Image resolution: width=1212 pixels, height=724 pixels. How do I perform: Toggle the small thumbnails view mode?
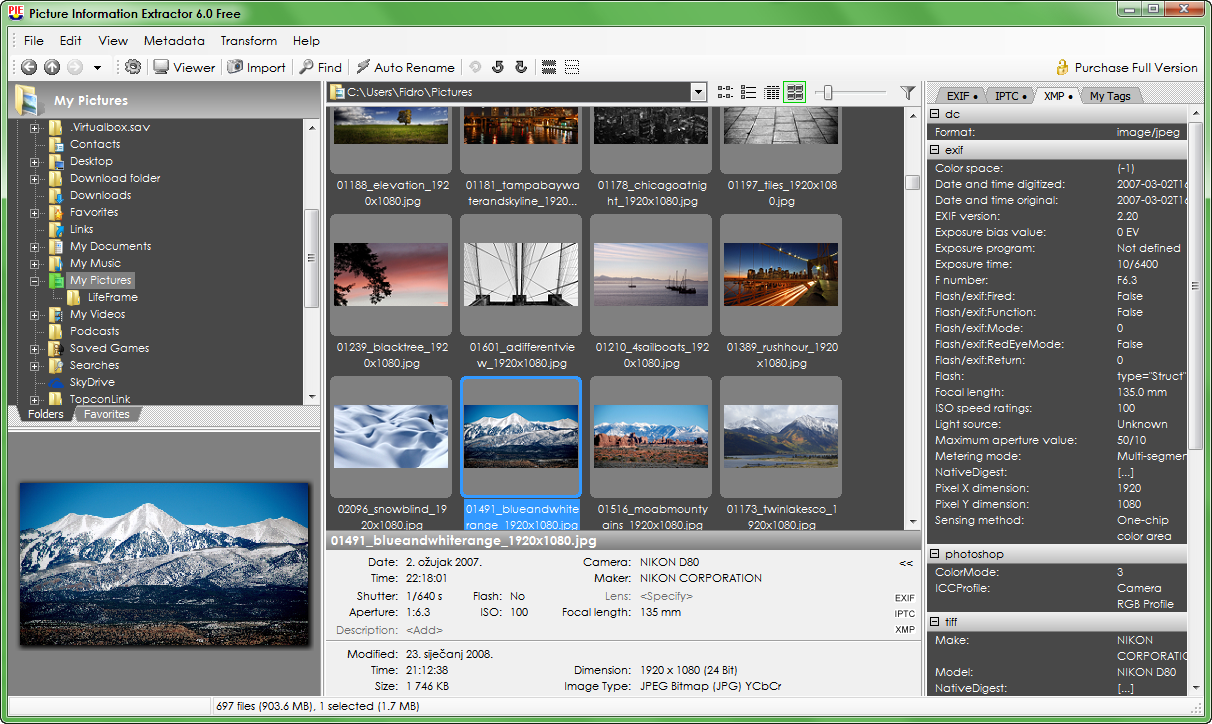click(x=725, y=92)
